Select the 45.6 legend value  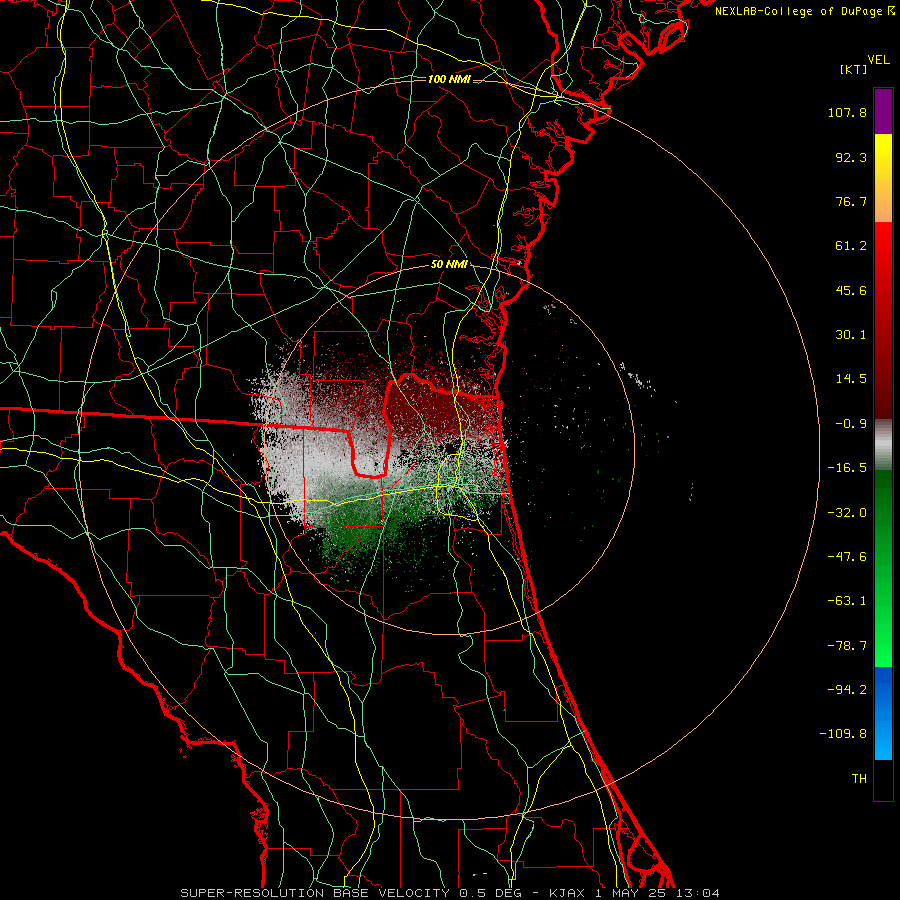[851, 290]
